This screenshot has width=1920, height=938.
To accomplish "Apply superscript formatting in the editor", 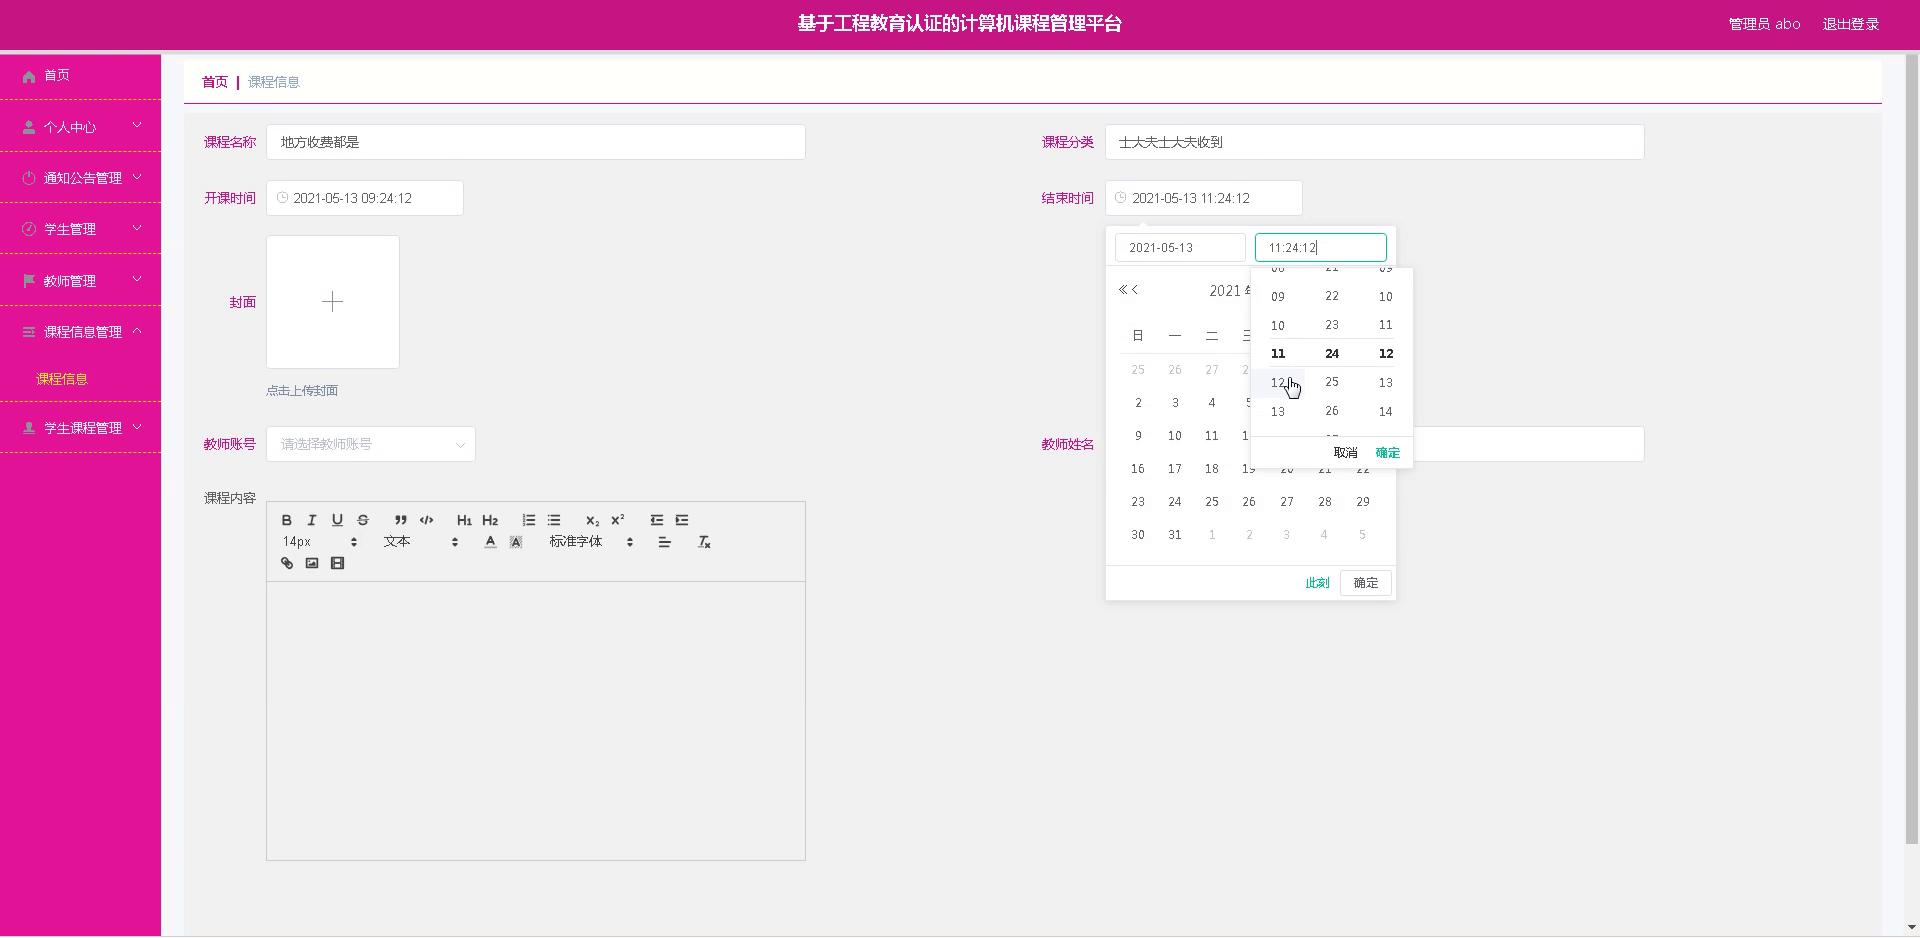I will pos(618,520).
